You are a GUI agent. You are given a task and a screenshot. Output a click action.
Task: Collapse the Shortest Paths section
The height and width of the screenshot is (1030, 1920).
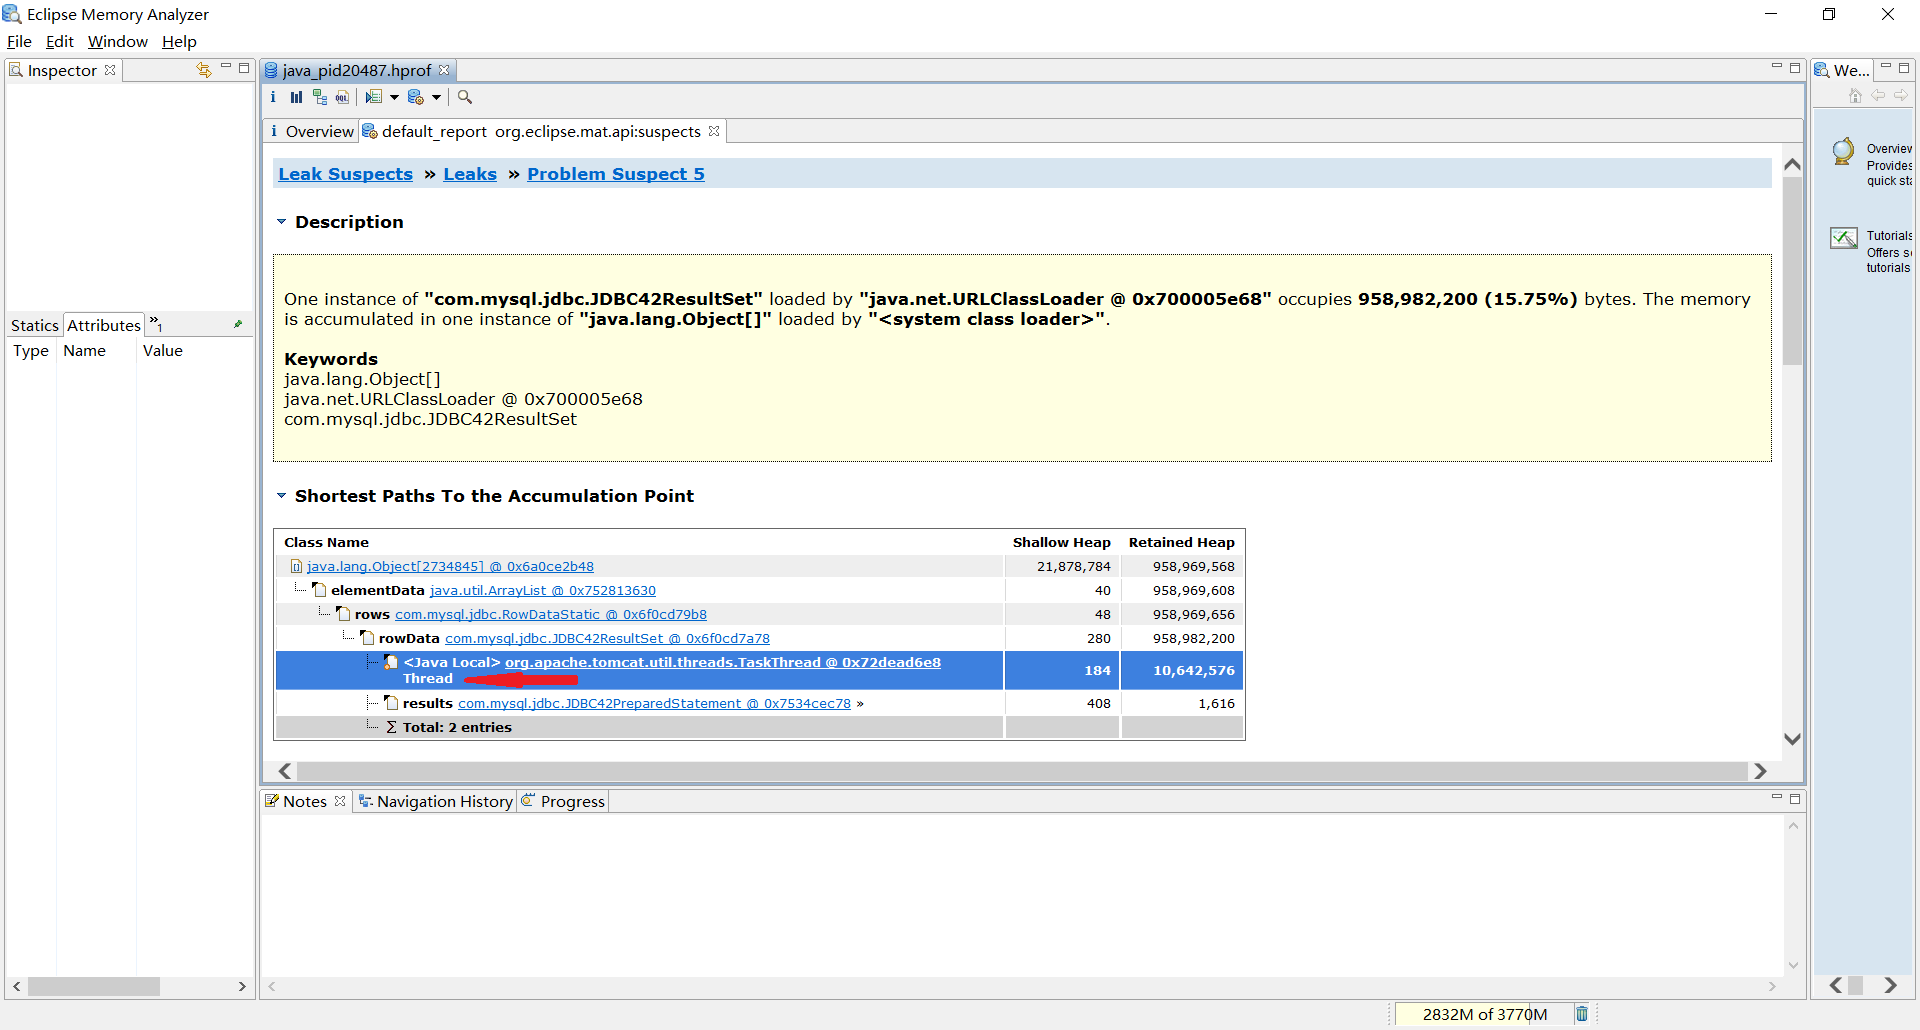[x=282, y=496]
